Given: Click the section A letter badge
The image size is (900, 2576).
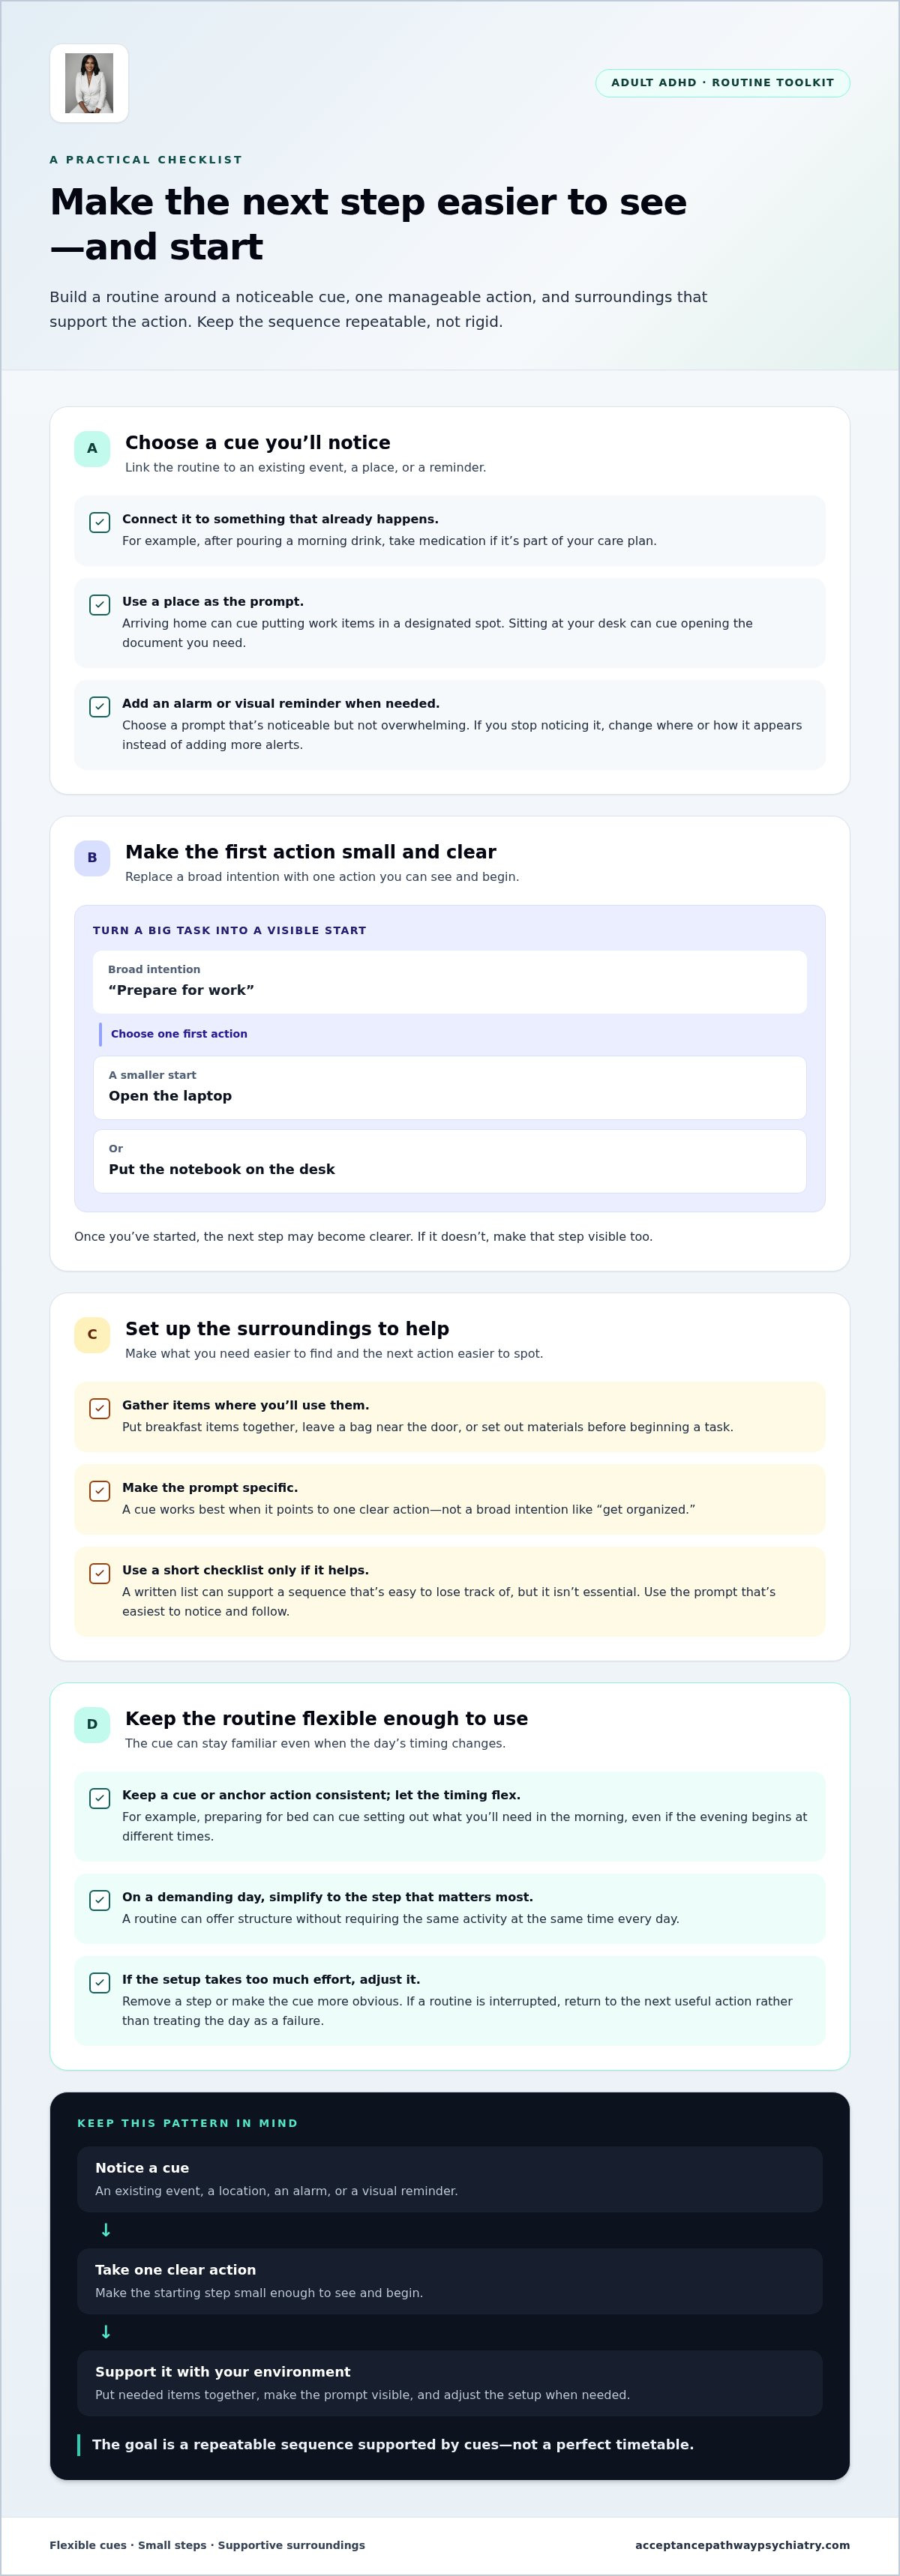Looking at the screenshot, I should tap(92, 449).
